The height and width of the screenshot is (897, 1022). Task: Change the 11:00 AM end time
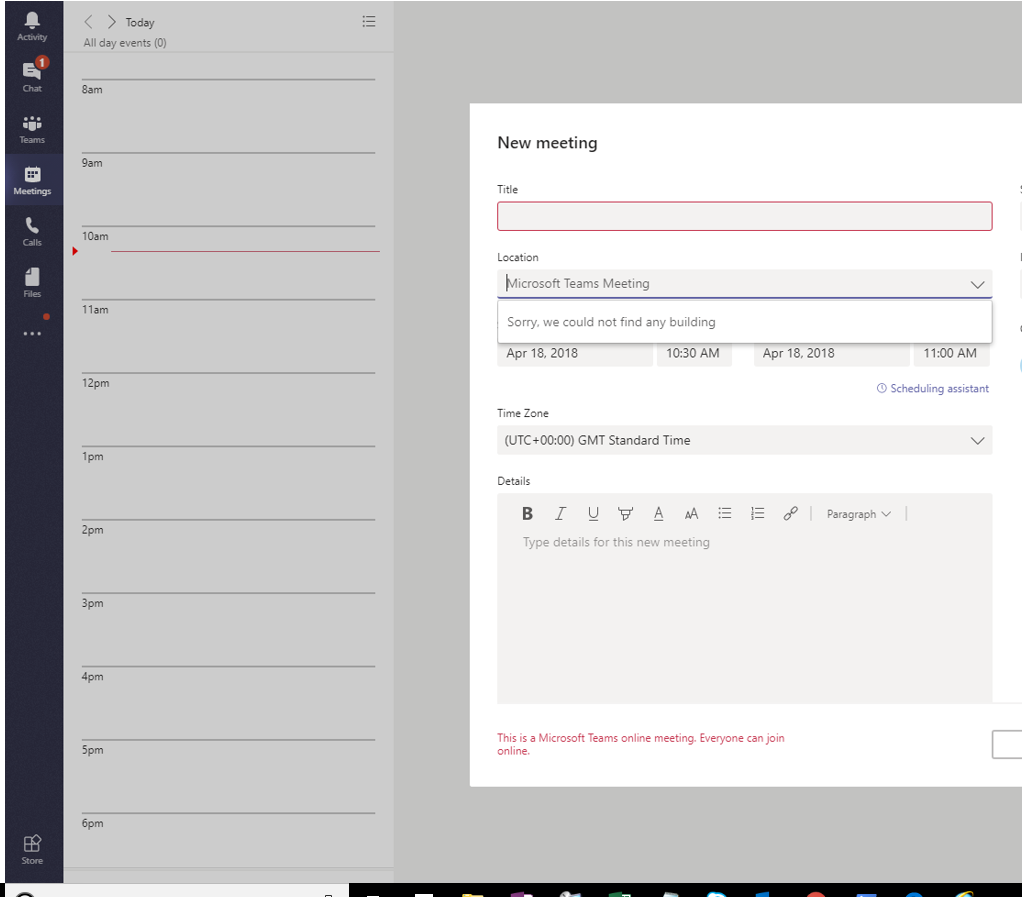click(951, 353)
